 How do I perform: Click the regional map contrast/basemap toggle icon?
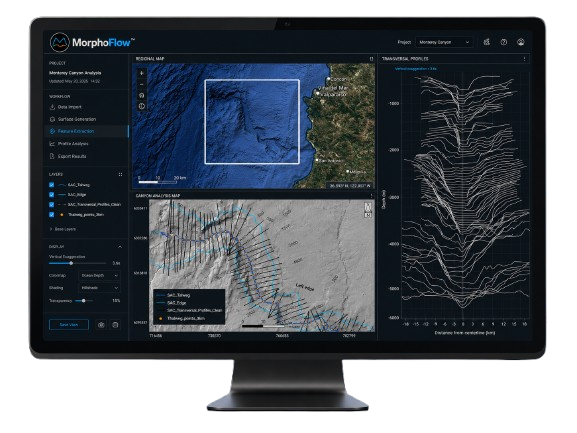(142, 106)
